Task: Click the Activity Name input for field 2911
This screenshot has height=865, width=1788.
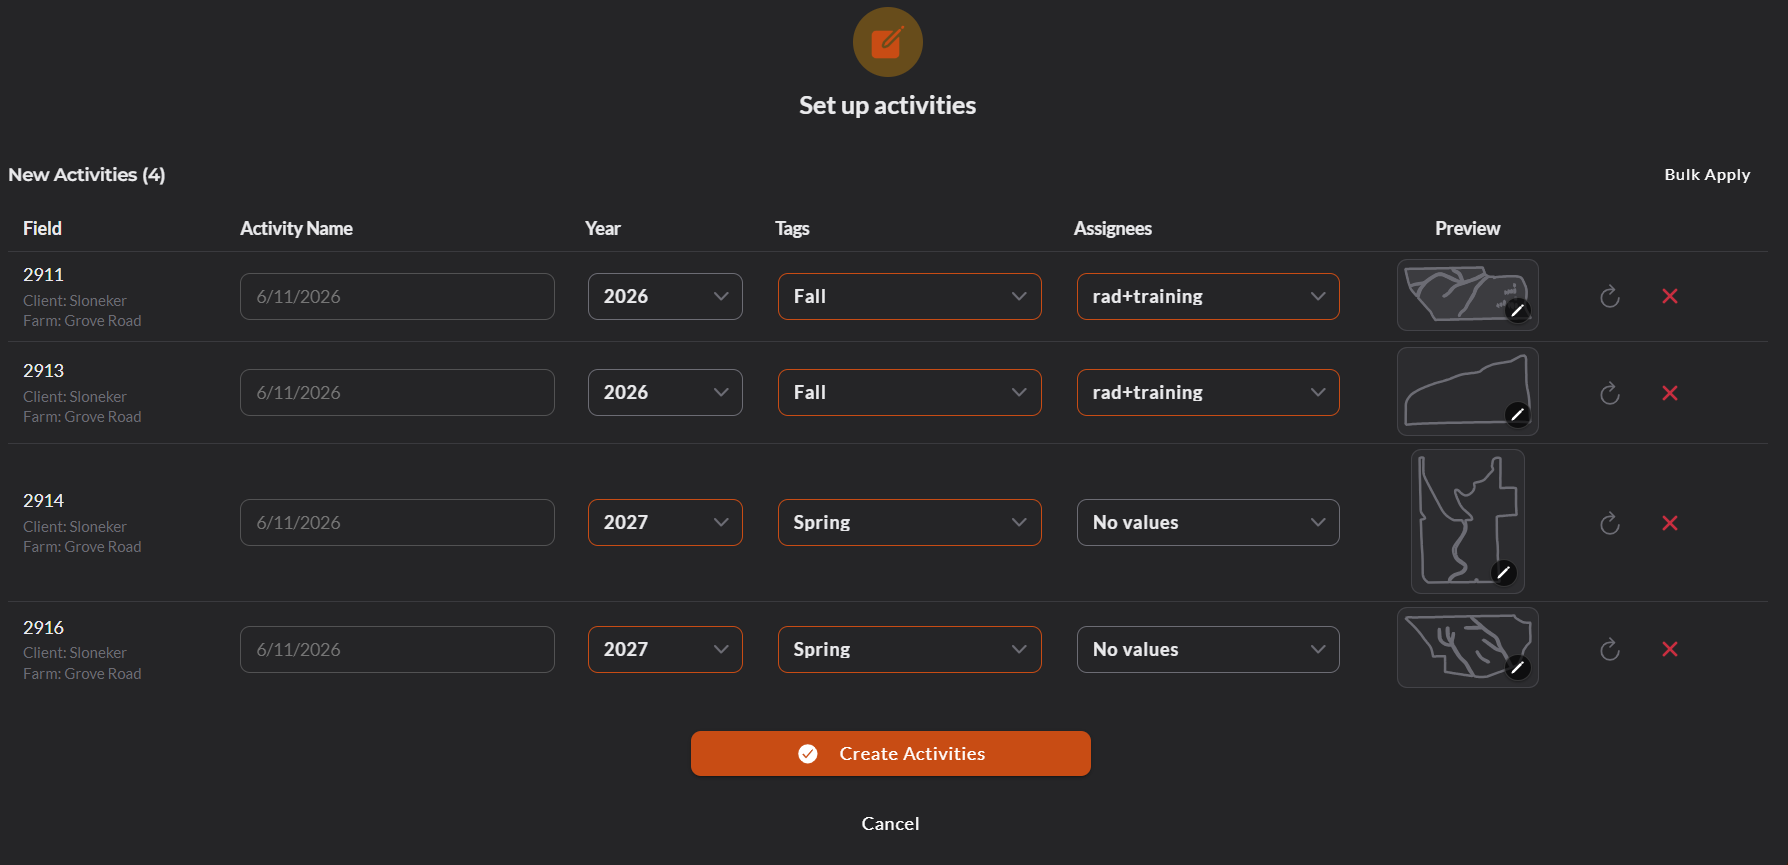Action: [x=397, y=296]
